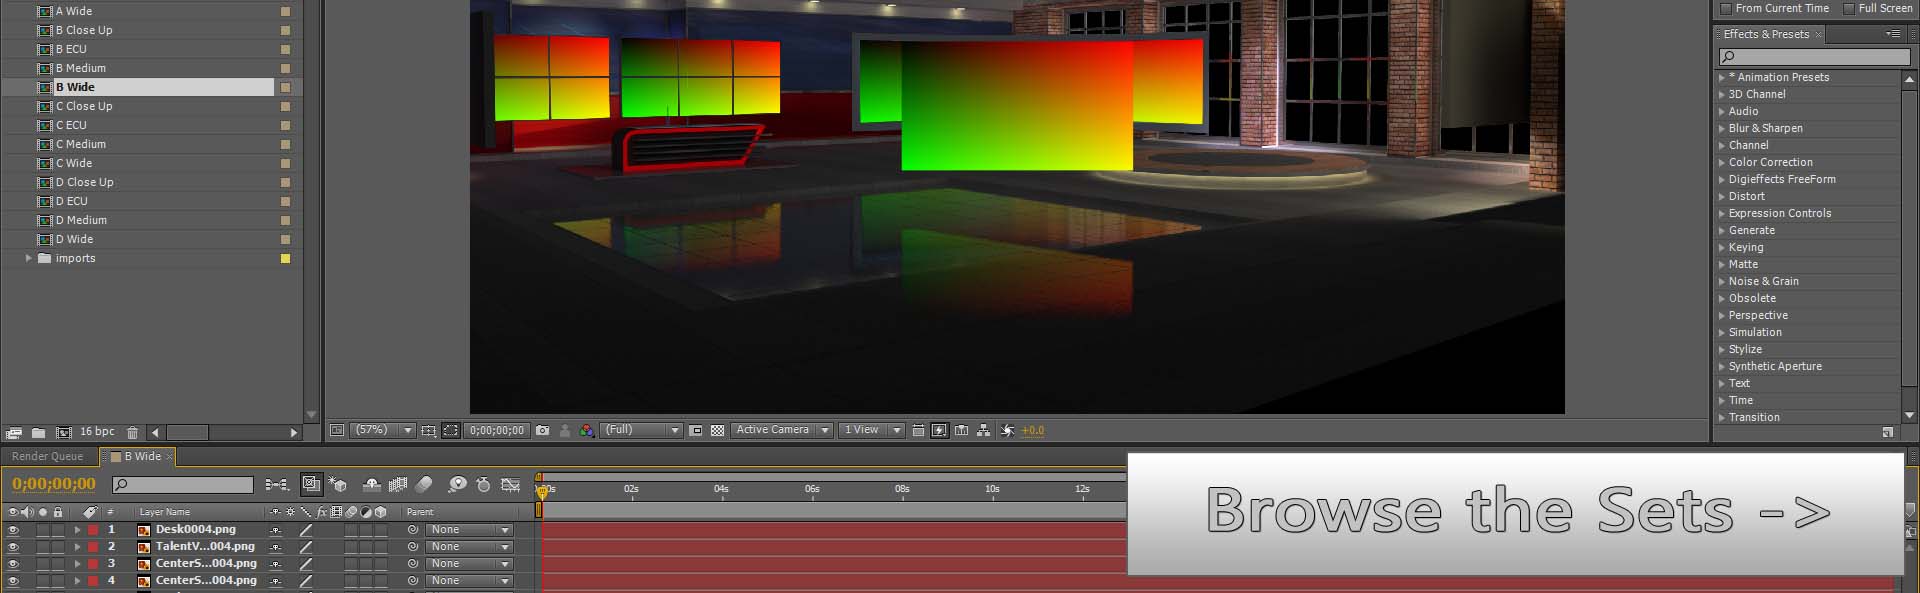Enable Motion Blur for timeline
This screenshot has width=1920, height=593.
[x=424, y=485]
